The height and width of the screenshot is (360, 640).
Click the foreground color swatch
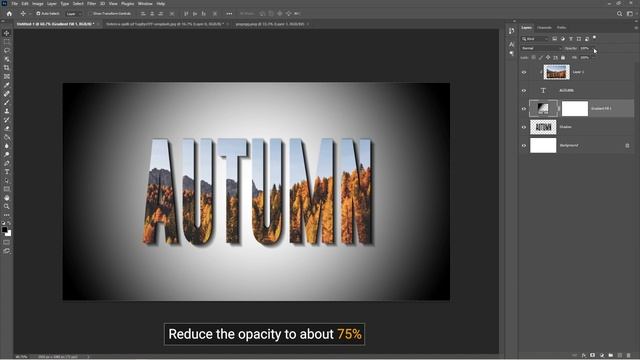pyautogui.click(x=4, y=230)
